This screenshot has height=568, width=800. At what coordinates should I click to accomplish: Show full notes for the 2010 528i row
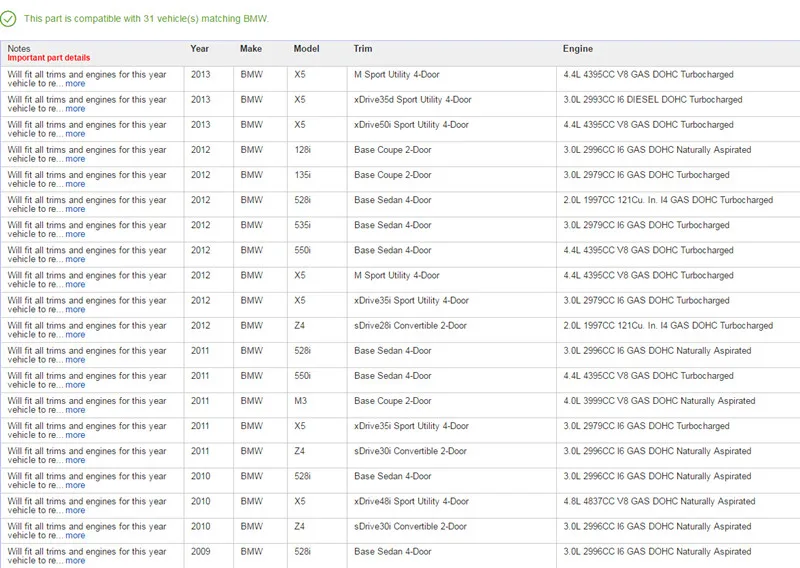coord(75,485)
